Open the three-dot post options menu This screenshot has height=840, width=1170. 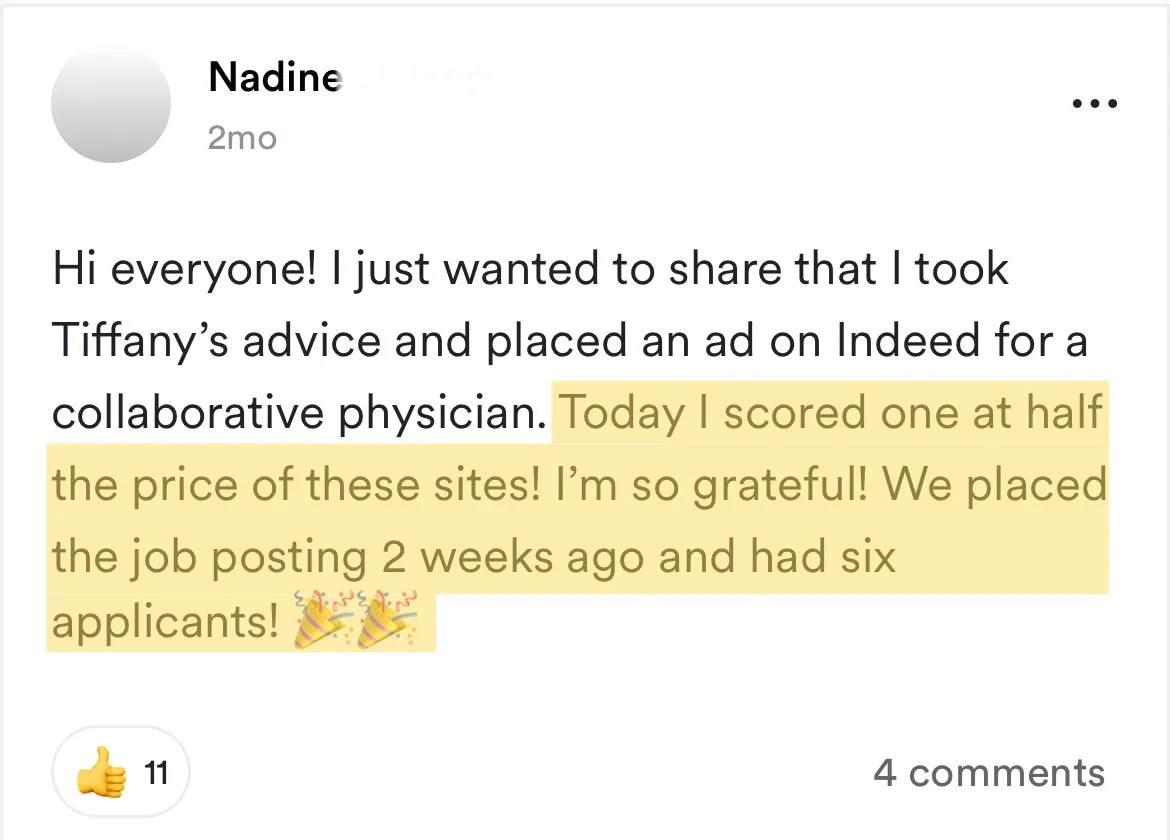point(1094,103)
